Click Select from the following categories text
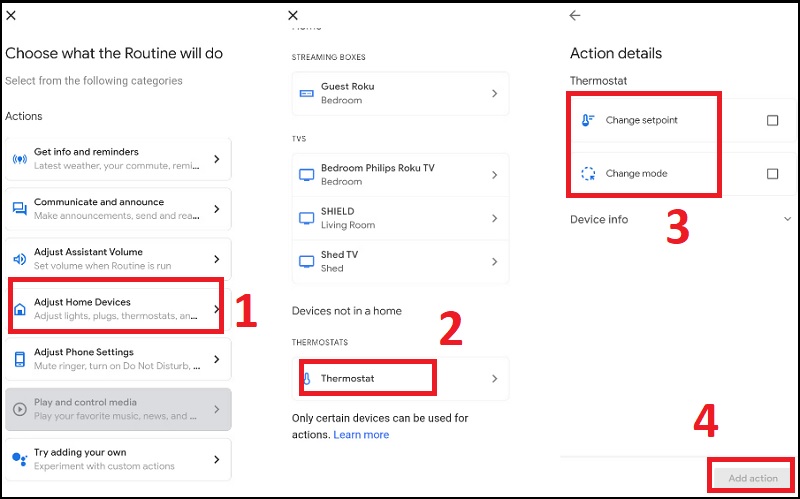This screenshot has width=800, height=499. (x=94, y=81)
